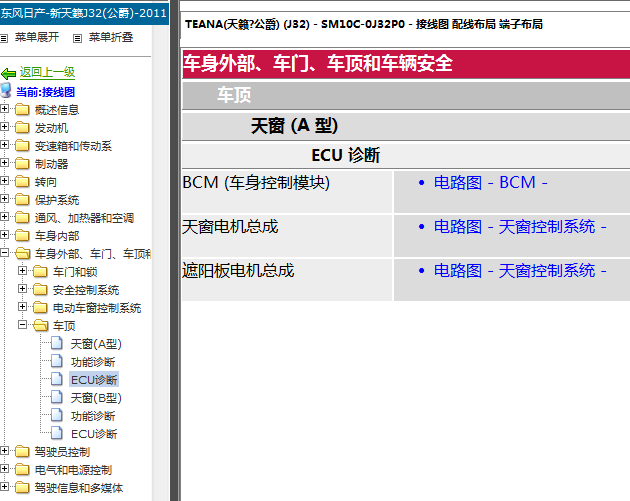Screen dimensions: 630x501
Task: Expand the 通风、加热器和空调 node
Action: (x=4, y=217)
